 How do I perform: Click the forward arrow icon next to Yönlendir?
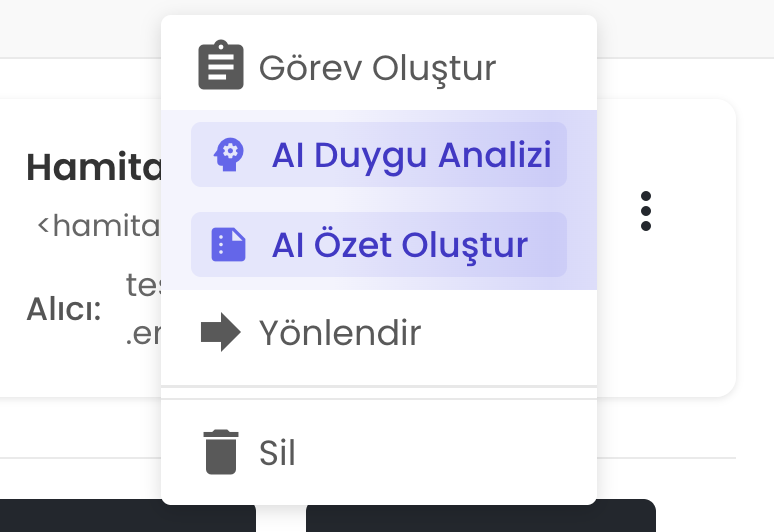click(221, 333)
